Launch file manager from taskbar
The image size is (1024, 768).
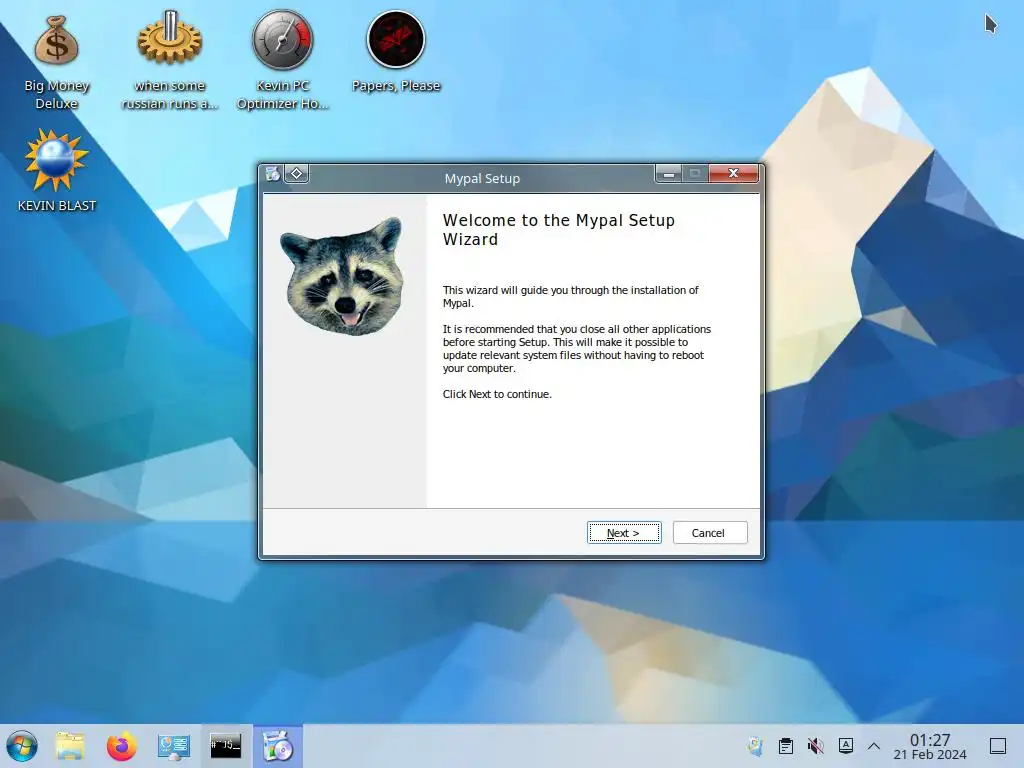click(70, 746)
